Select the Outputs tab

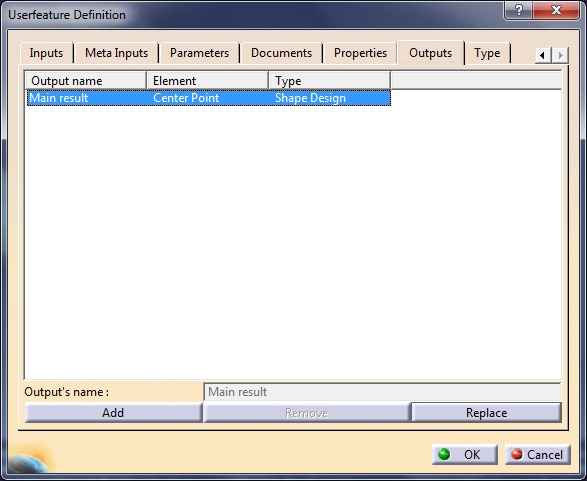click(x=431, y=53)
